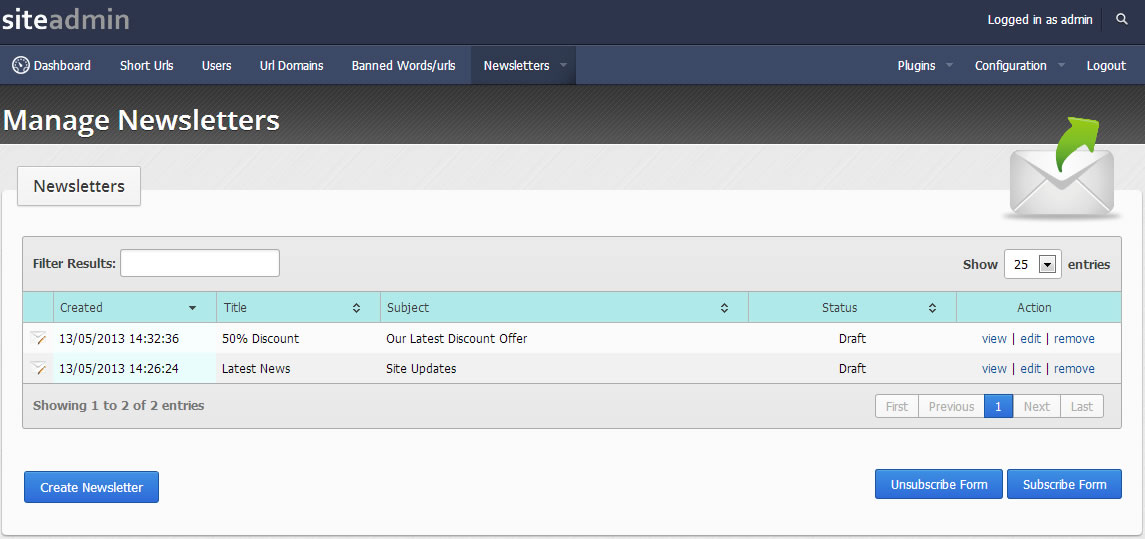Viewport: 1145px width, 539px height.
Task: Sort table by Subject column
Action: pyautogui.click(x=724, y=308)
